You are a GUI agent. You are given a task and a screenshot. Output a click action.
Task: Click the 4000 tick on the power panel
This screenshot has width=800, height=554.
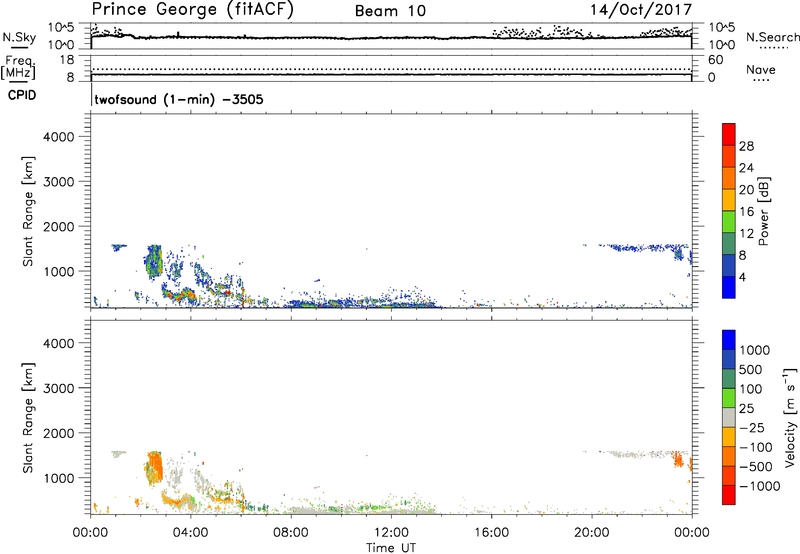[58, 137]
